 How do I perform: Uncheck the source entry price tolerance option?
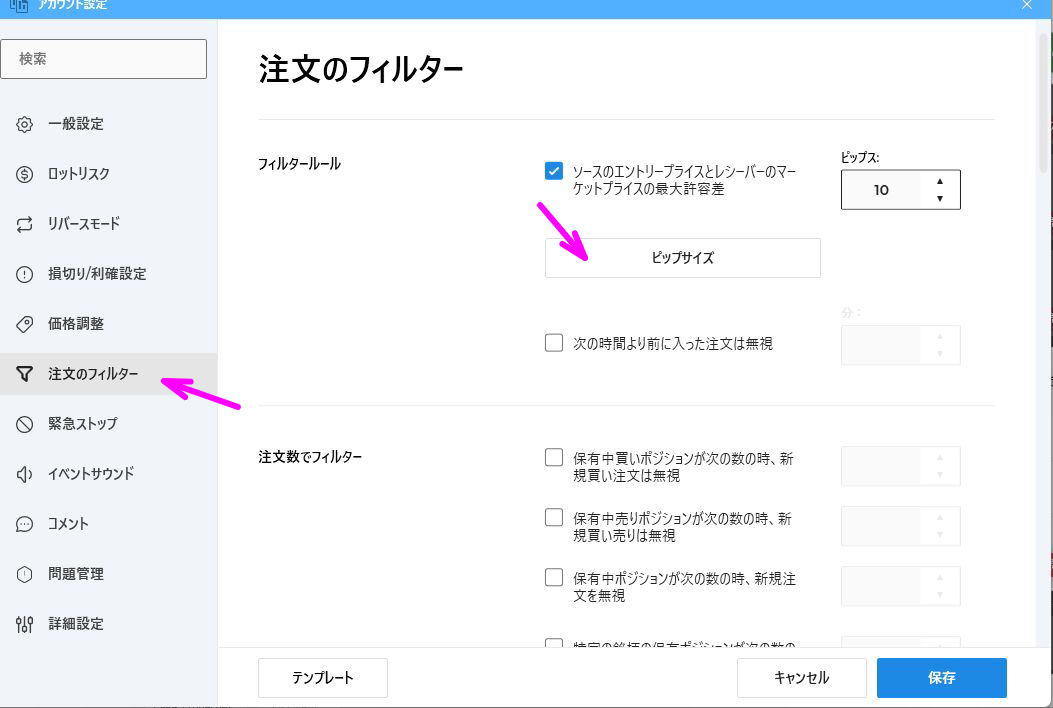tap(554, 170)
